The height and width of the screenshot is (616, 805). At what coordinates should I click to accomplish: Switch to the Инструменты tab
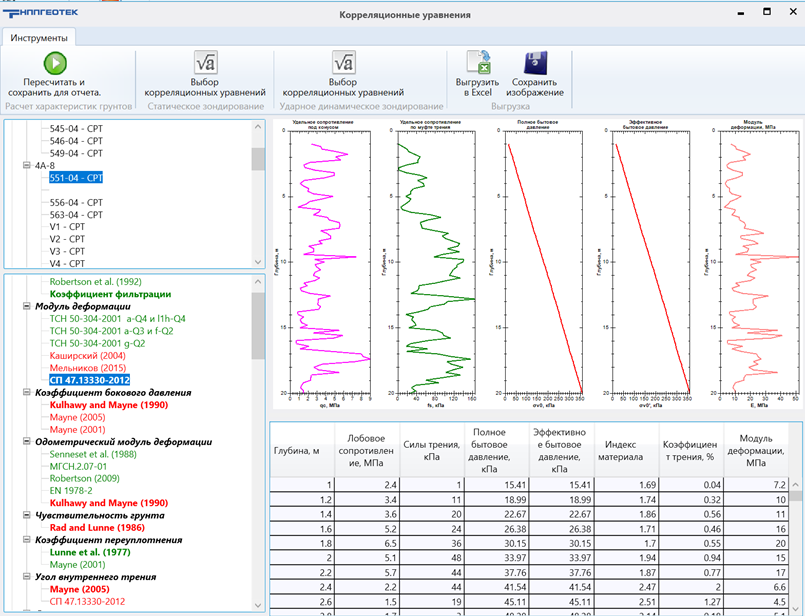pyautogui.click(x=39, y=38)
